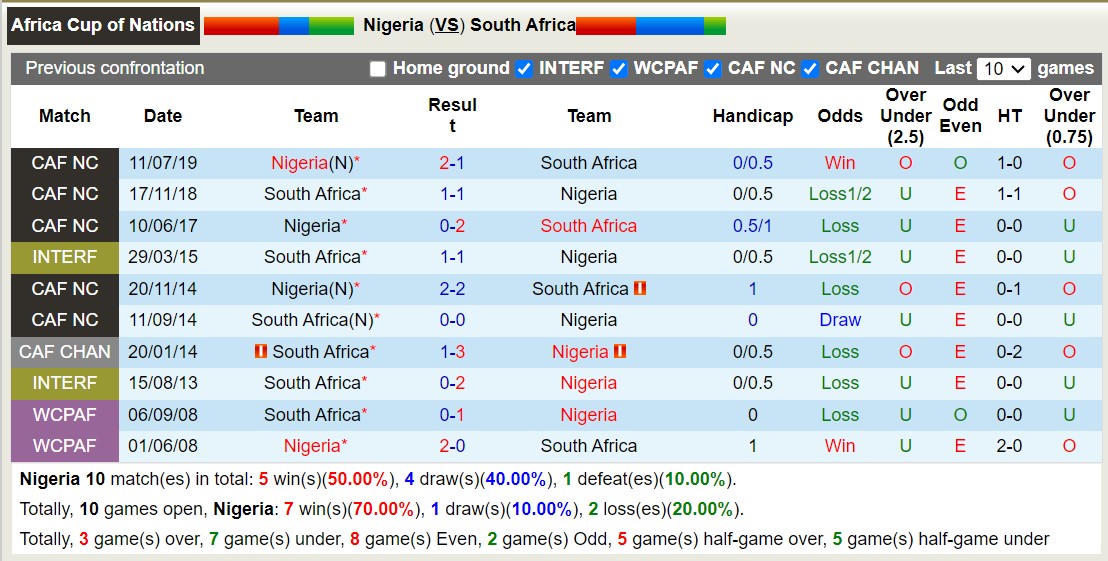Enable the Home ground checkbox

click(x=377, y=69)
